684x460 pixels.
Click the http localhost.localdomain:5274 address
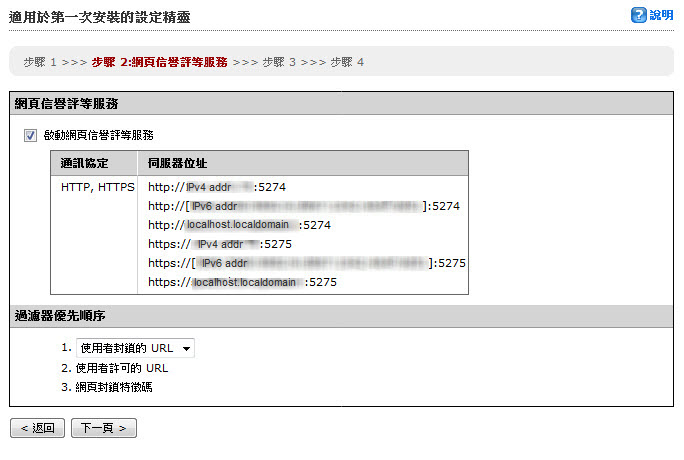(239, 225)
